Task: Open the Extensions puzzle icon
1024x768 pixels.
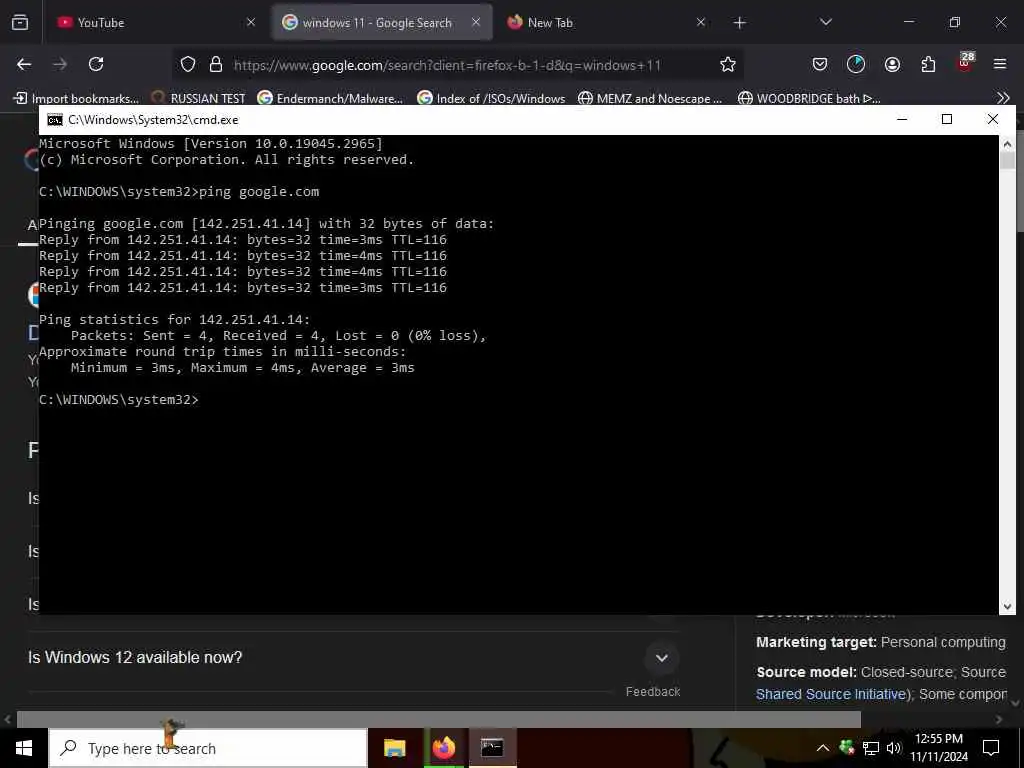Action: tap(928, 64)
